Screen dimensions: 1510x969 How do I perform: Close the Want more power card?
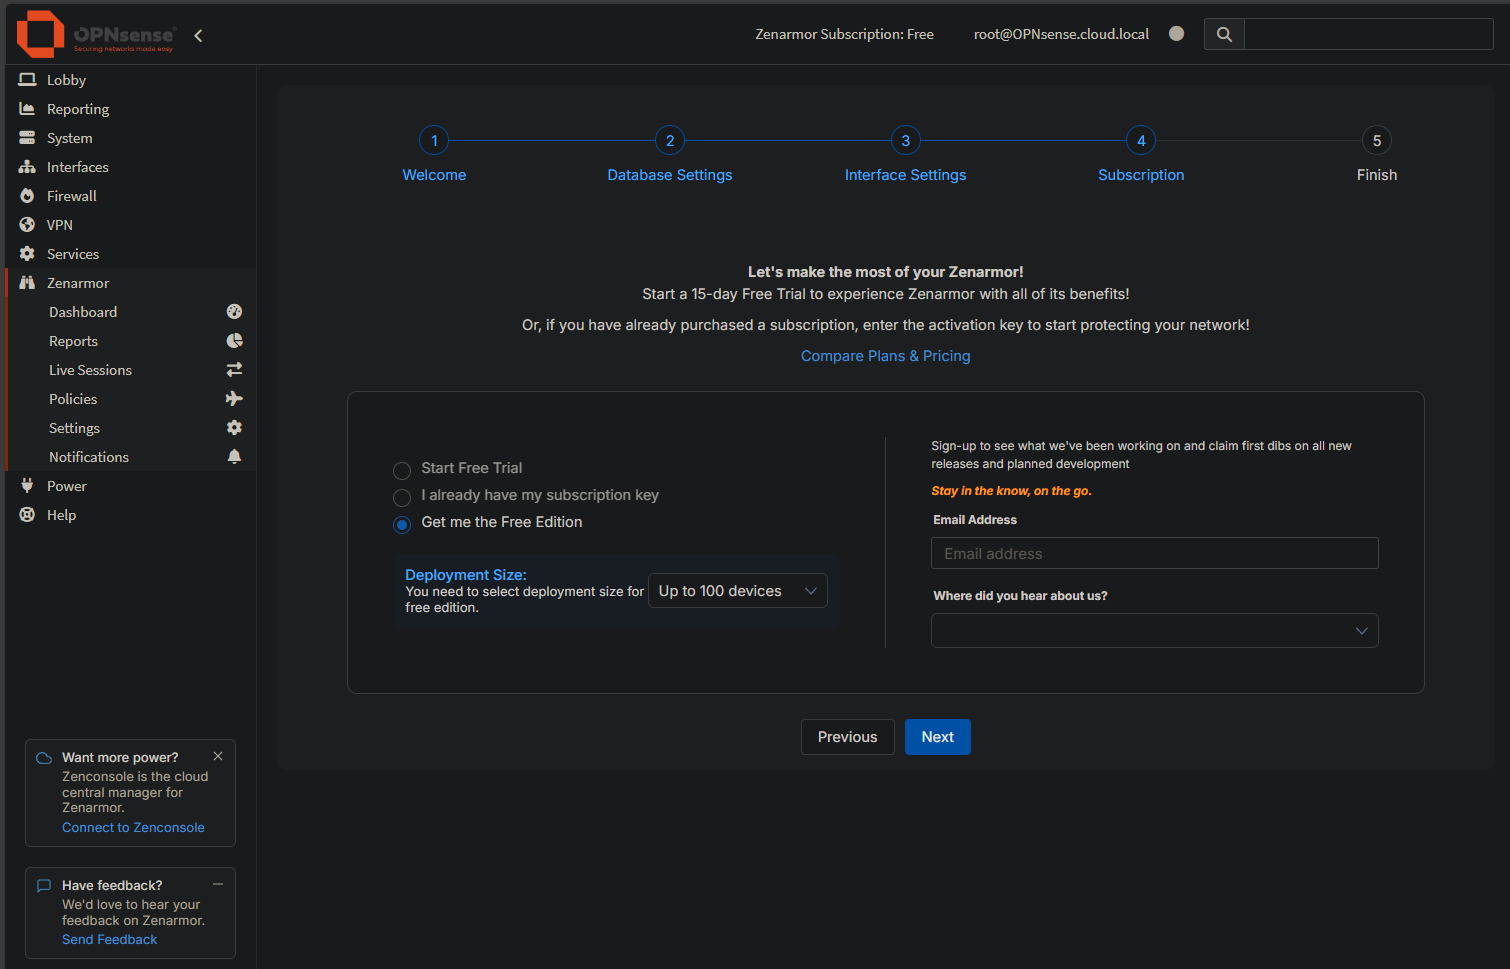click(x=218, y=757)
